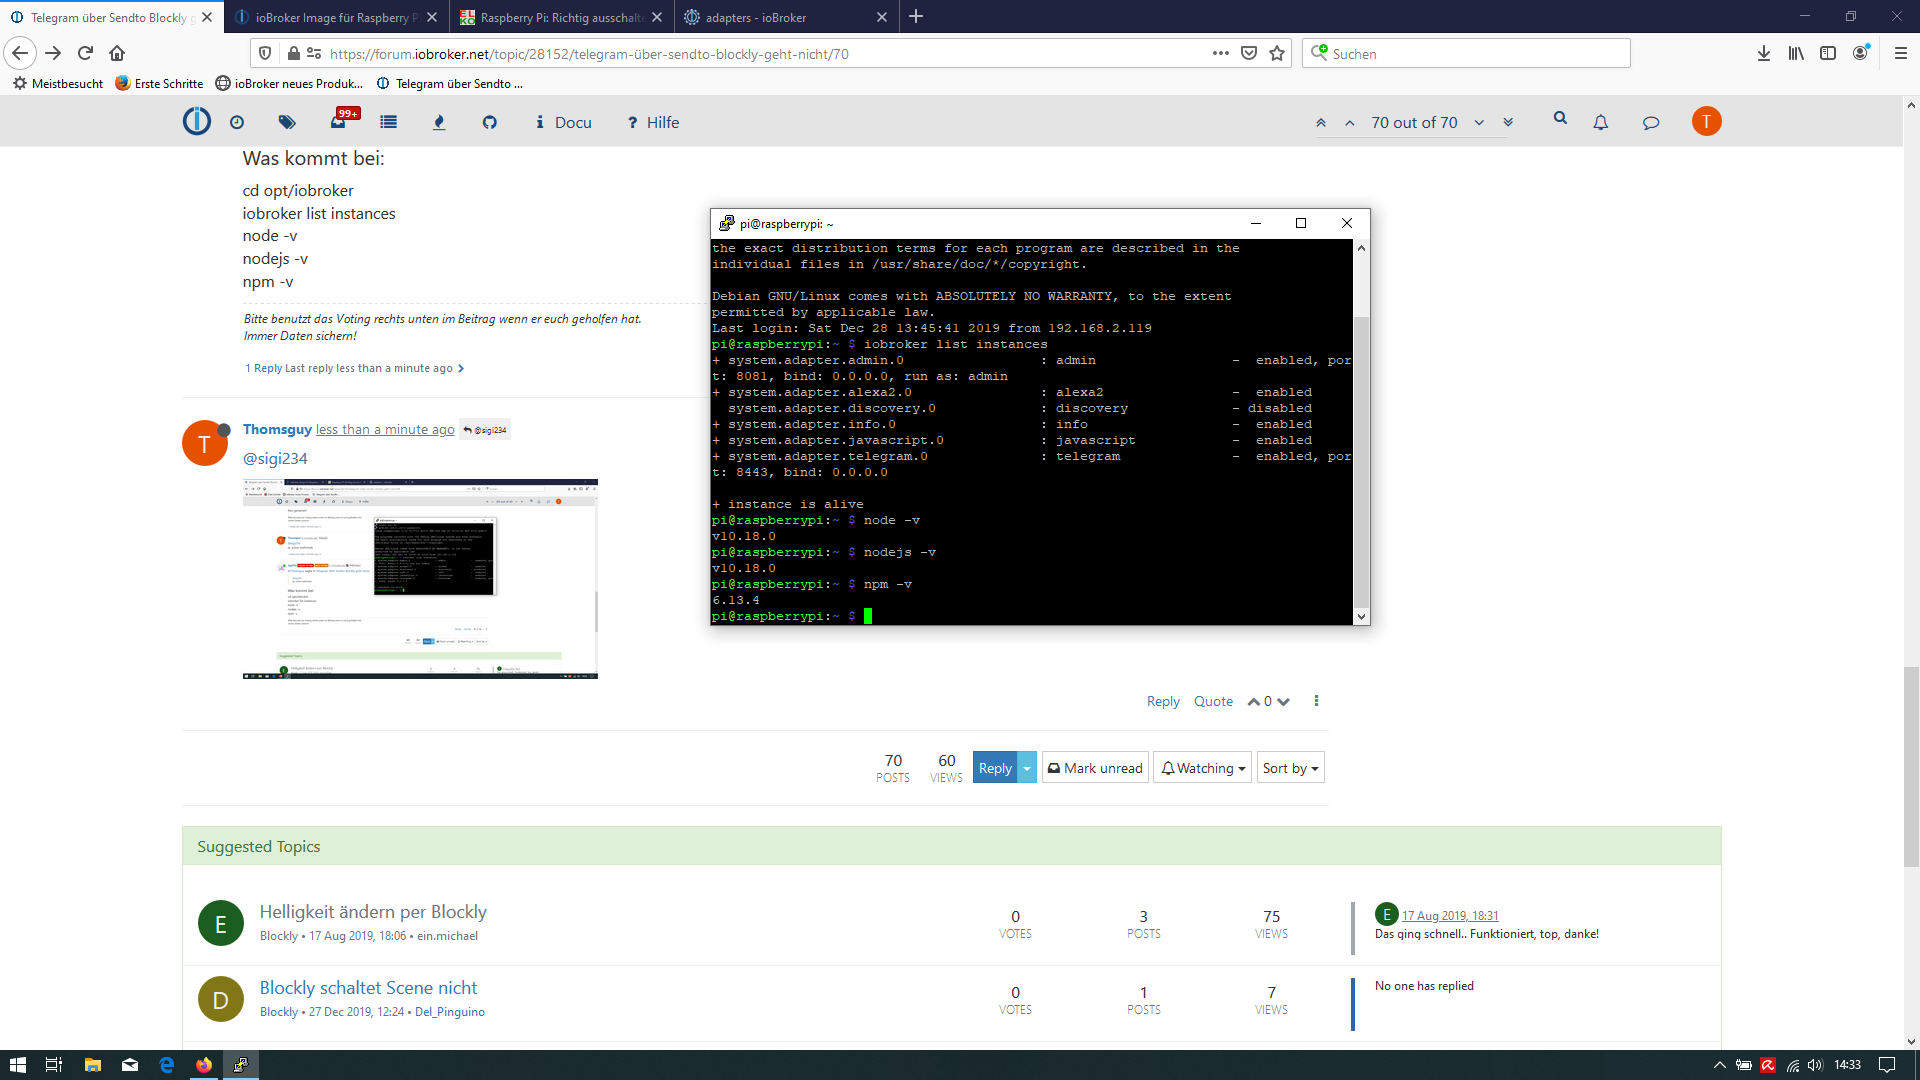Open the Recent topics clock icon

coord(237,122)
